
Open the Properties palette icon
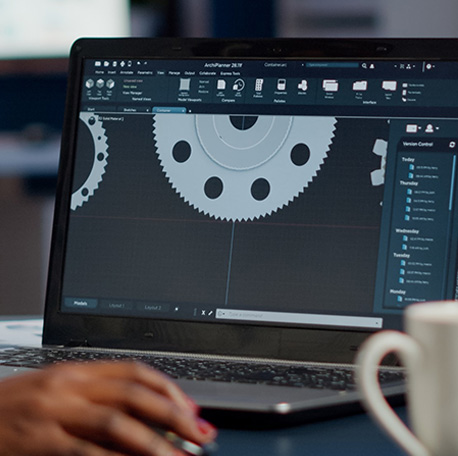(281, 85)
